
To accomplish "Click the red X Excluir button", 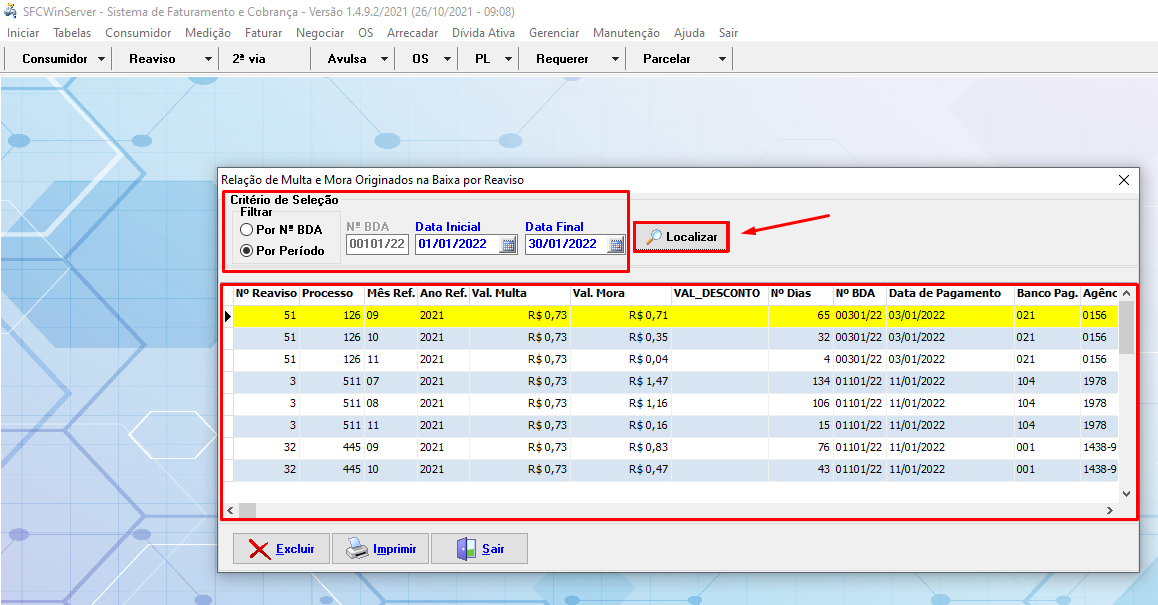I will [282, 549].
